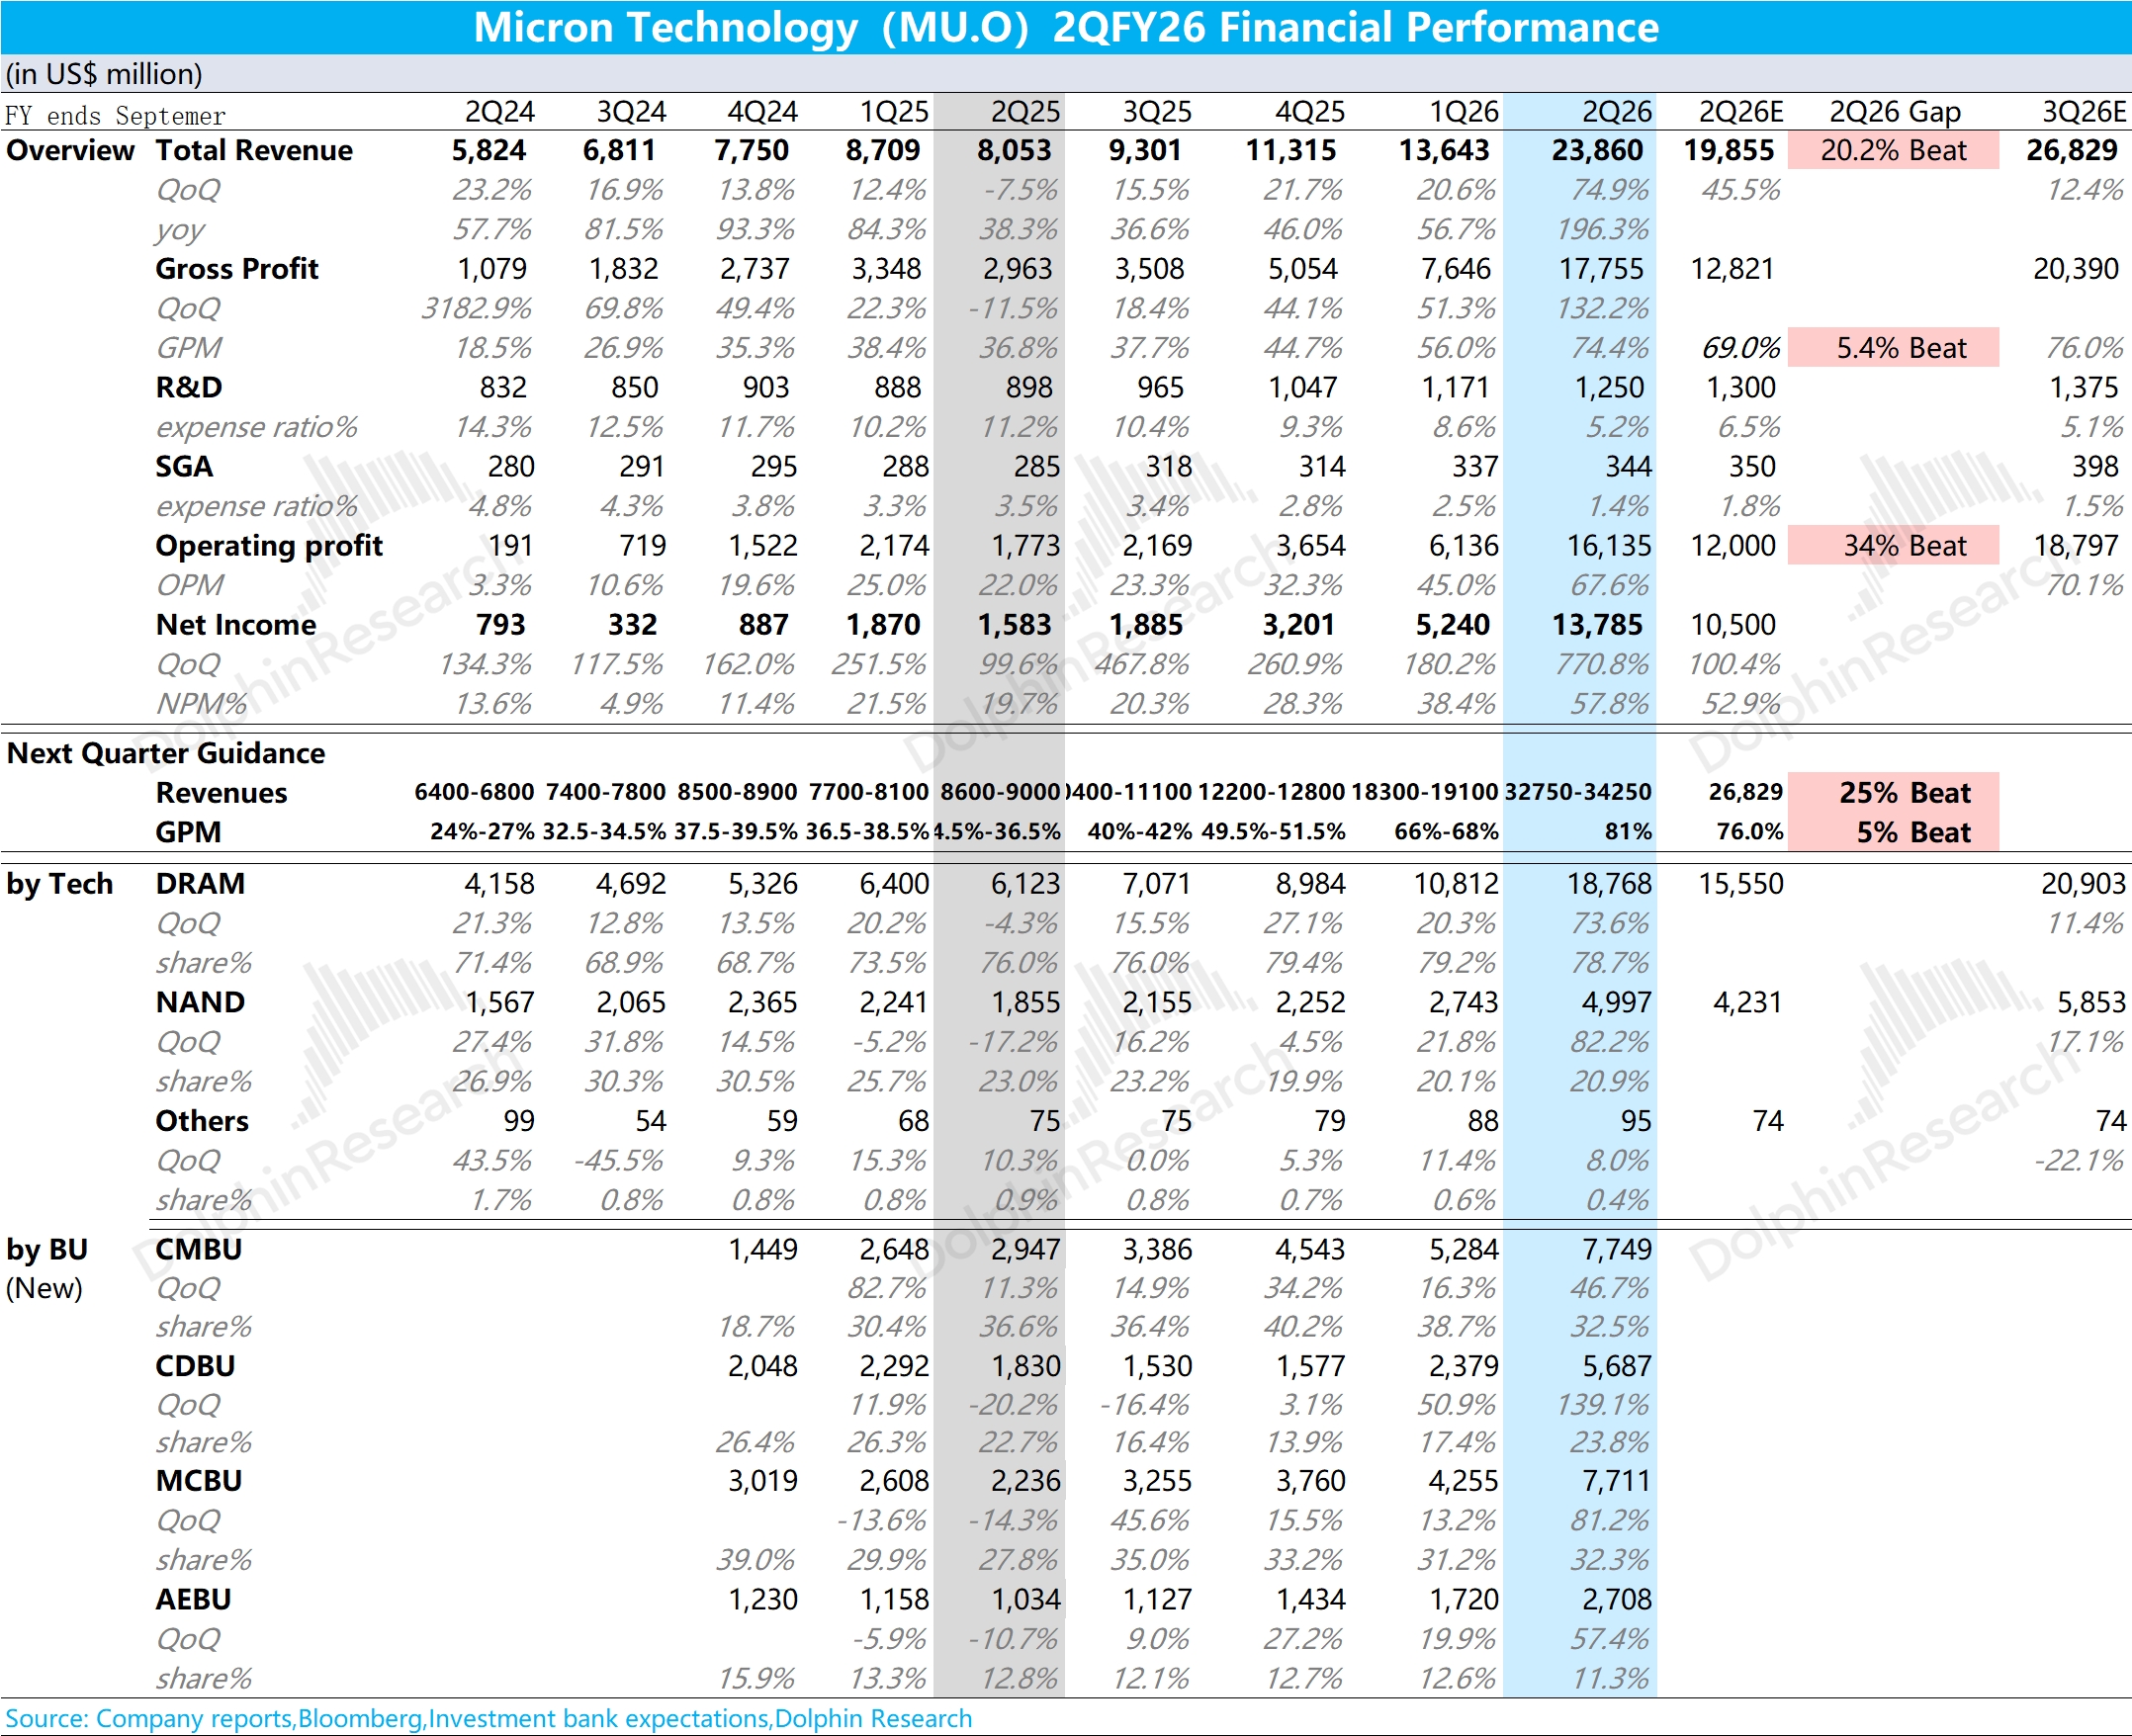Click the title banner Micron Technology
This screenshot has height=1736, width=2132.
1066,27
